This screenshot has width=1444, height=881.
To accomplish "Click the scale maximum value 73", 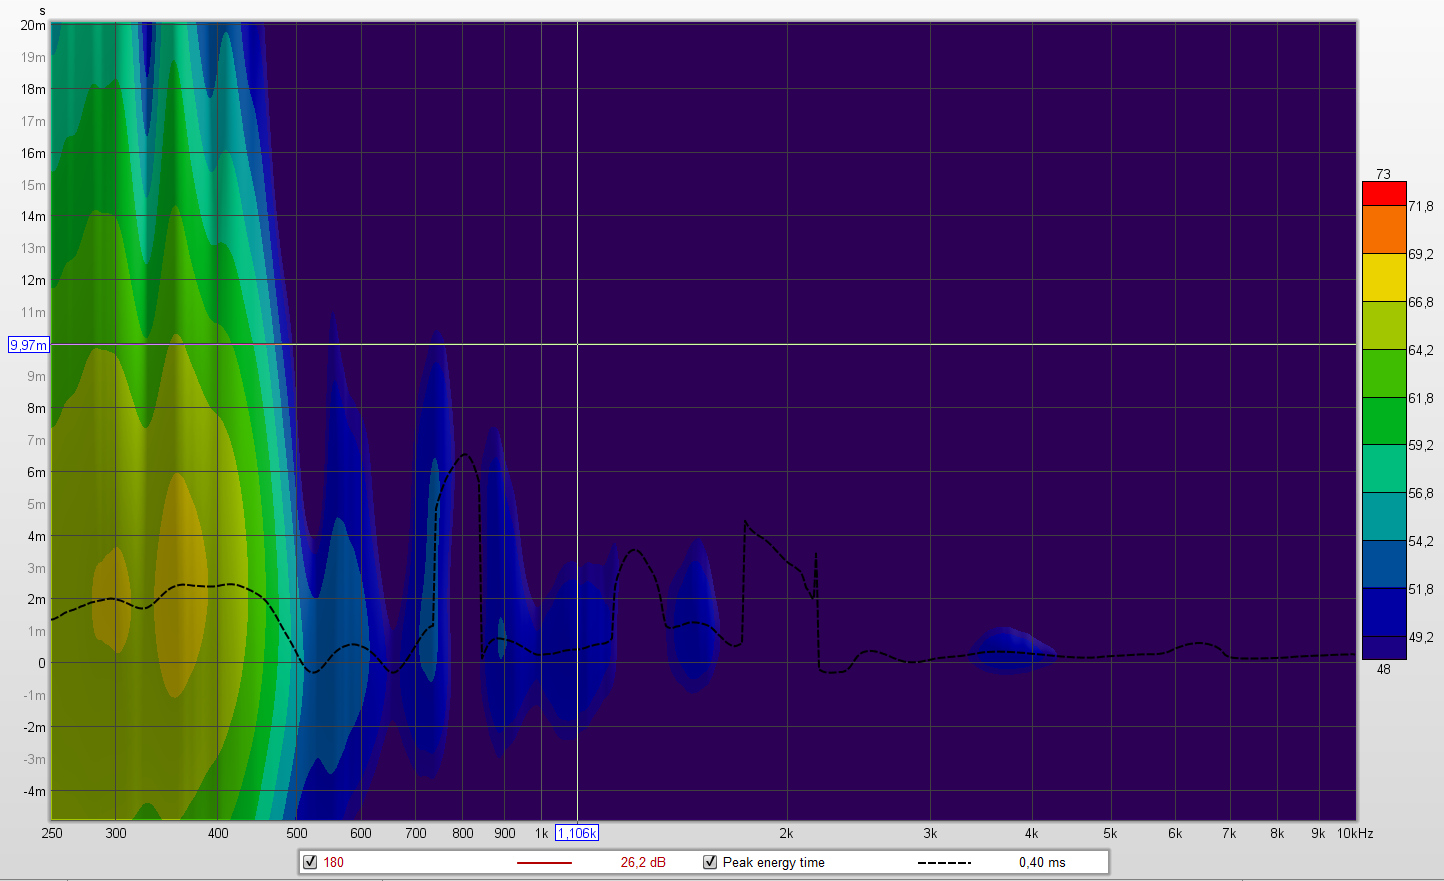I will [x=1384, y=174].
